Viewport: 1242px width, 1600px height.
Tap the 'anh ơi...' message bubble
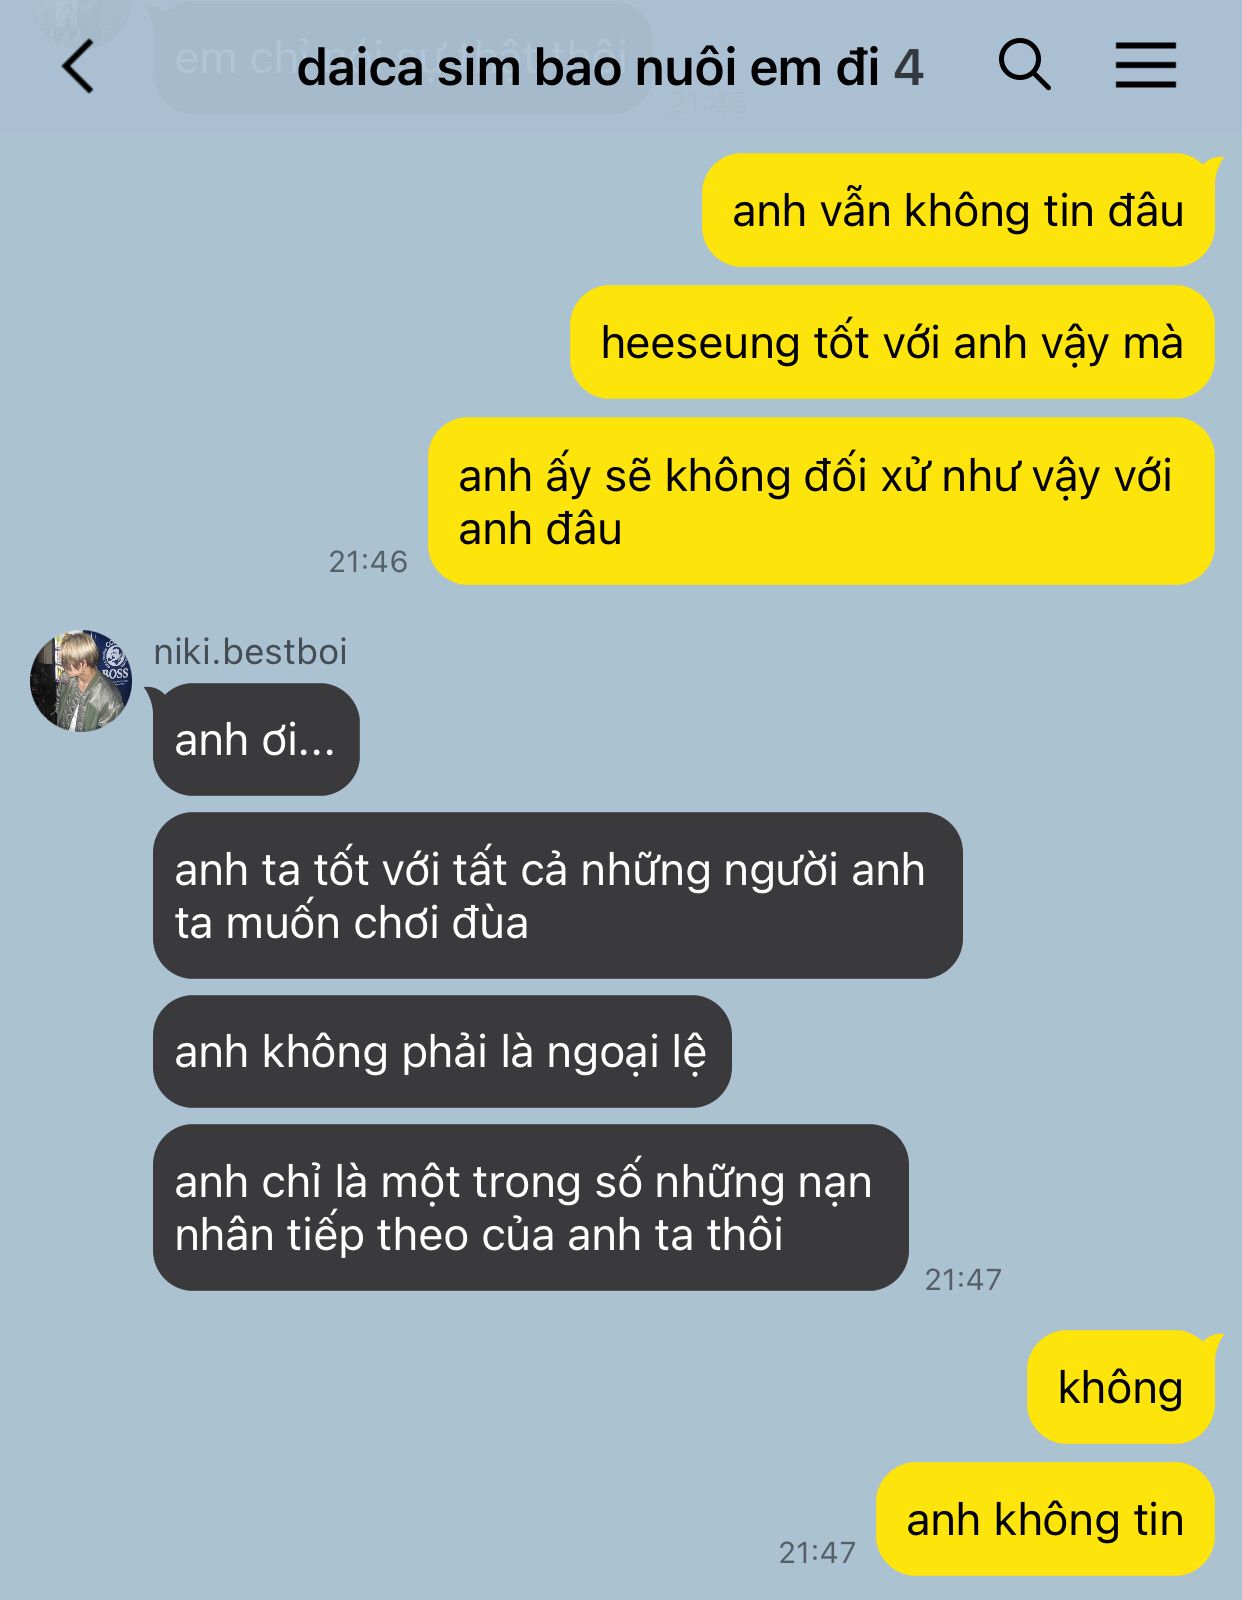(256, 740)
